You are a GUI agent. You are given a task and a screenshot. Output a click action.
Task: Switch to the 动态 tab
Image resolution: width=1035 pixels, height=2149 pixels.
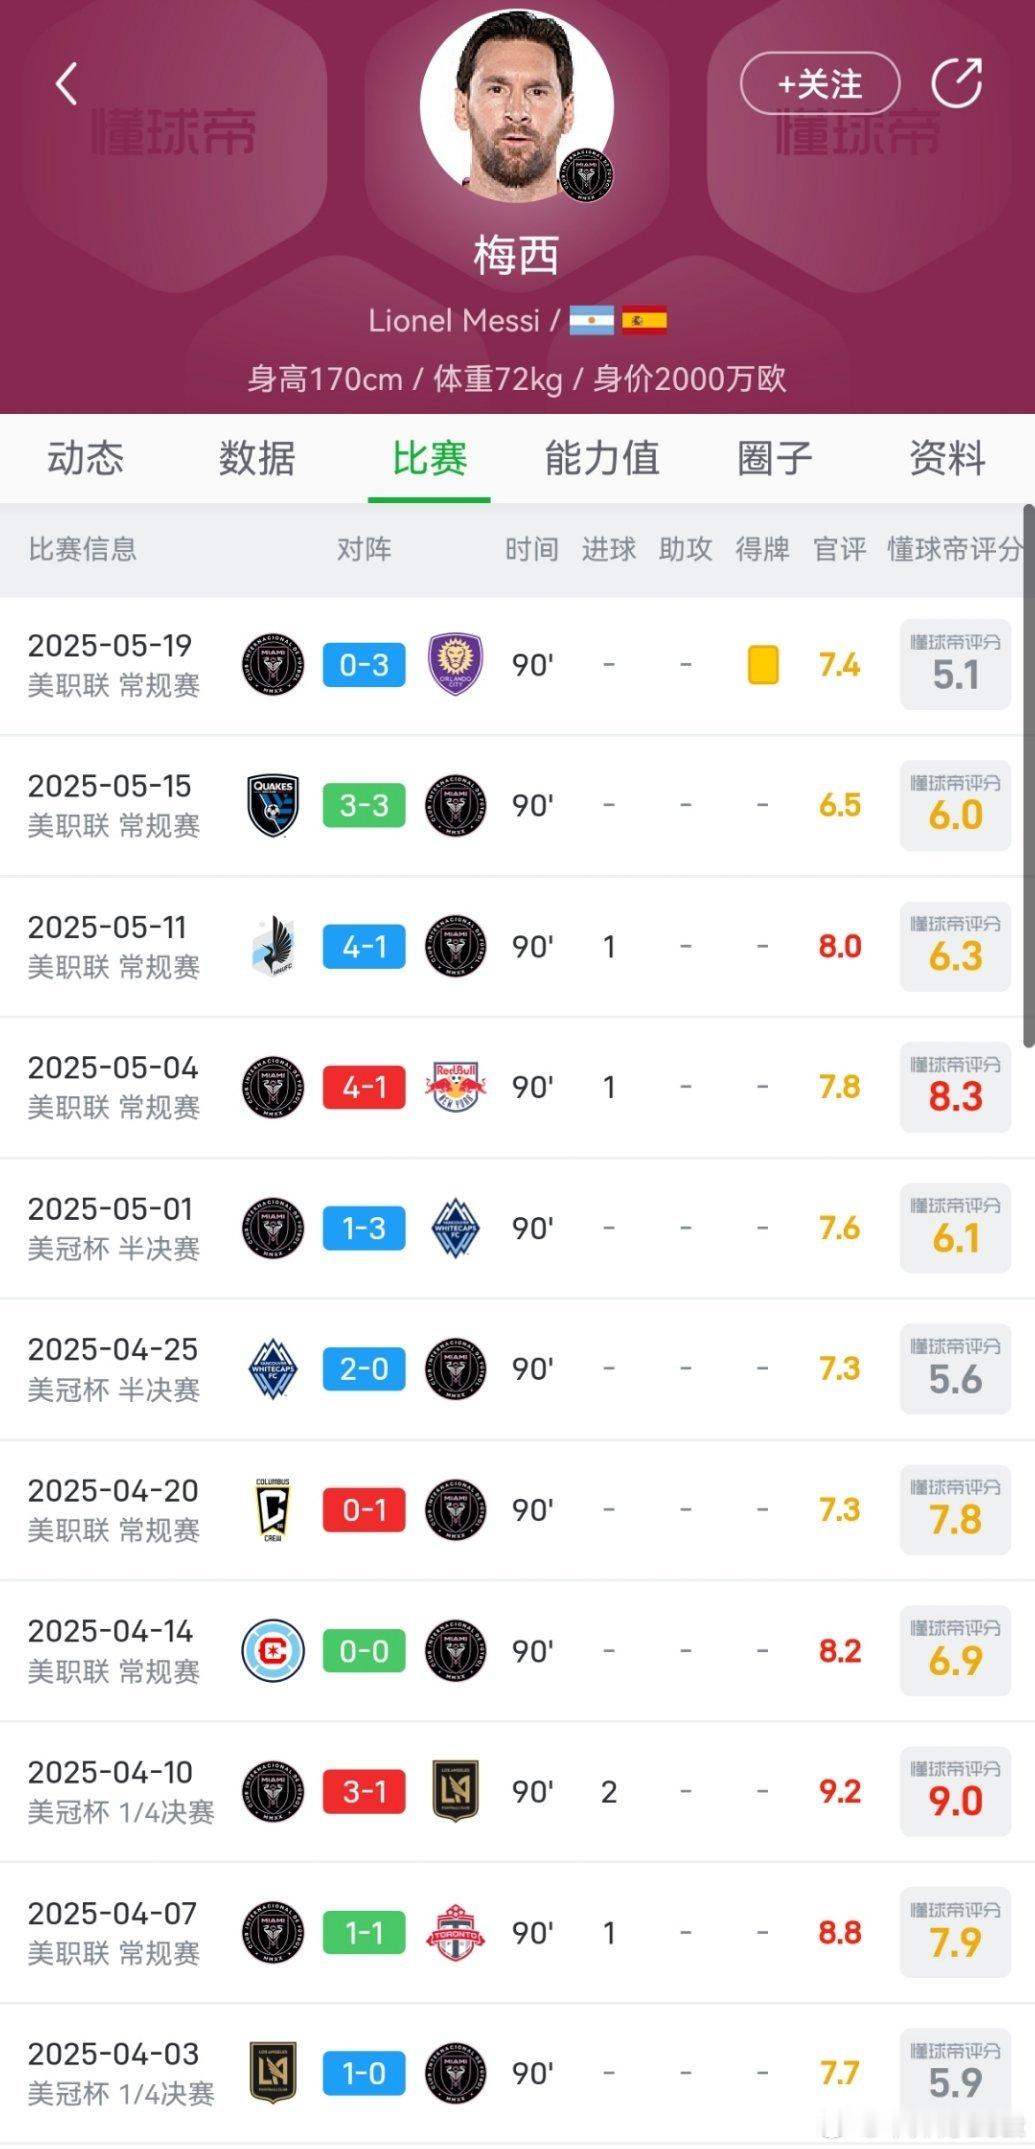point(86,458)
